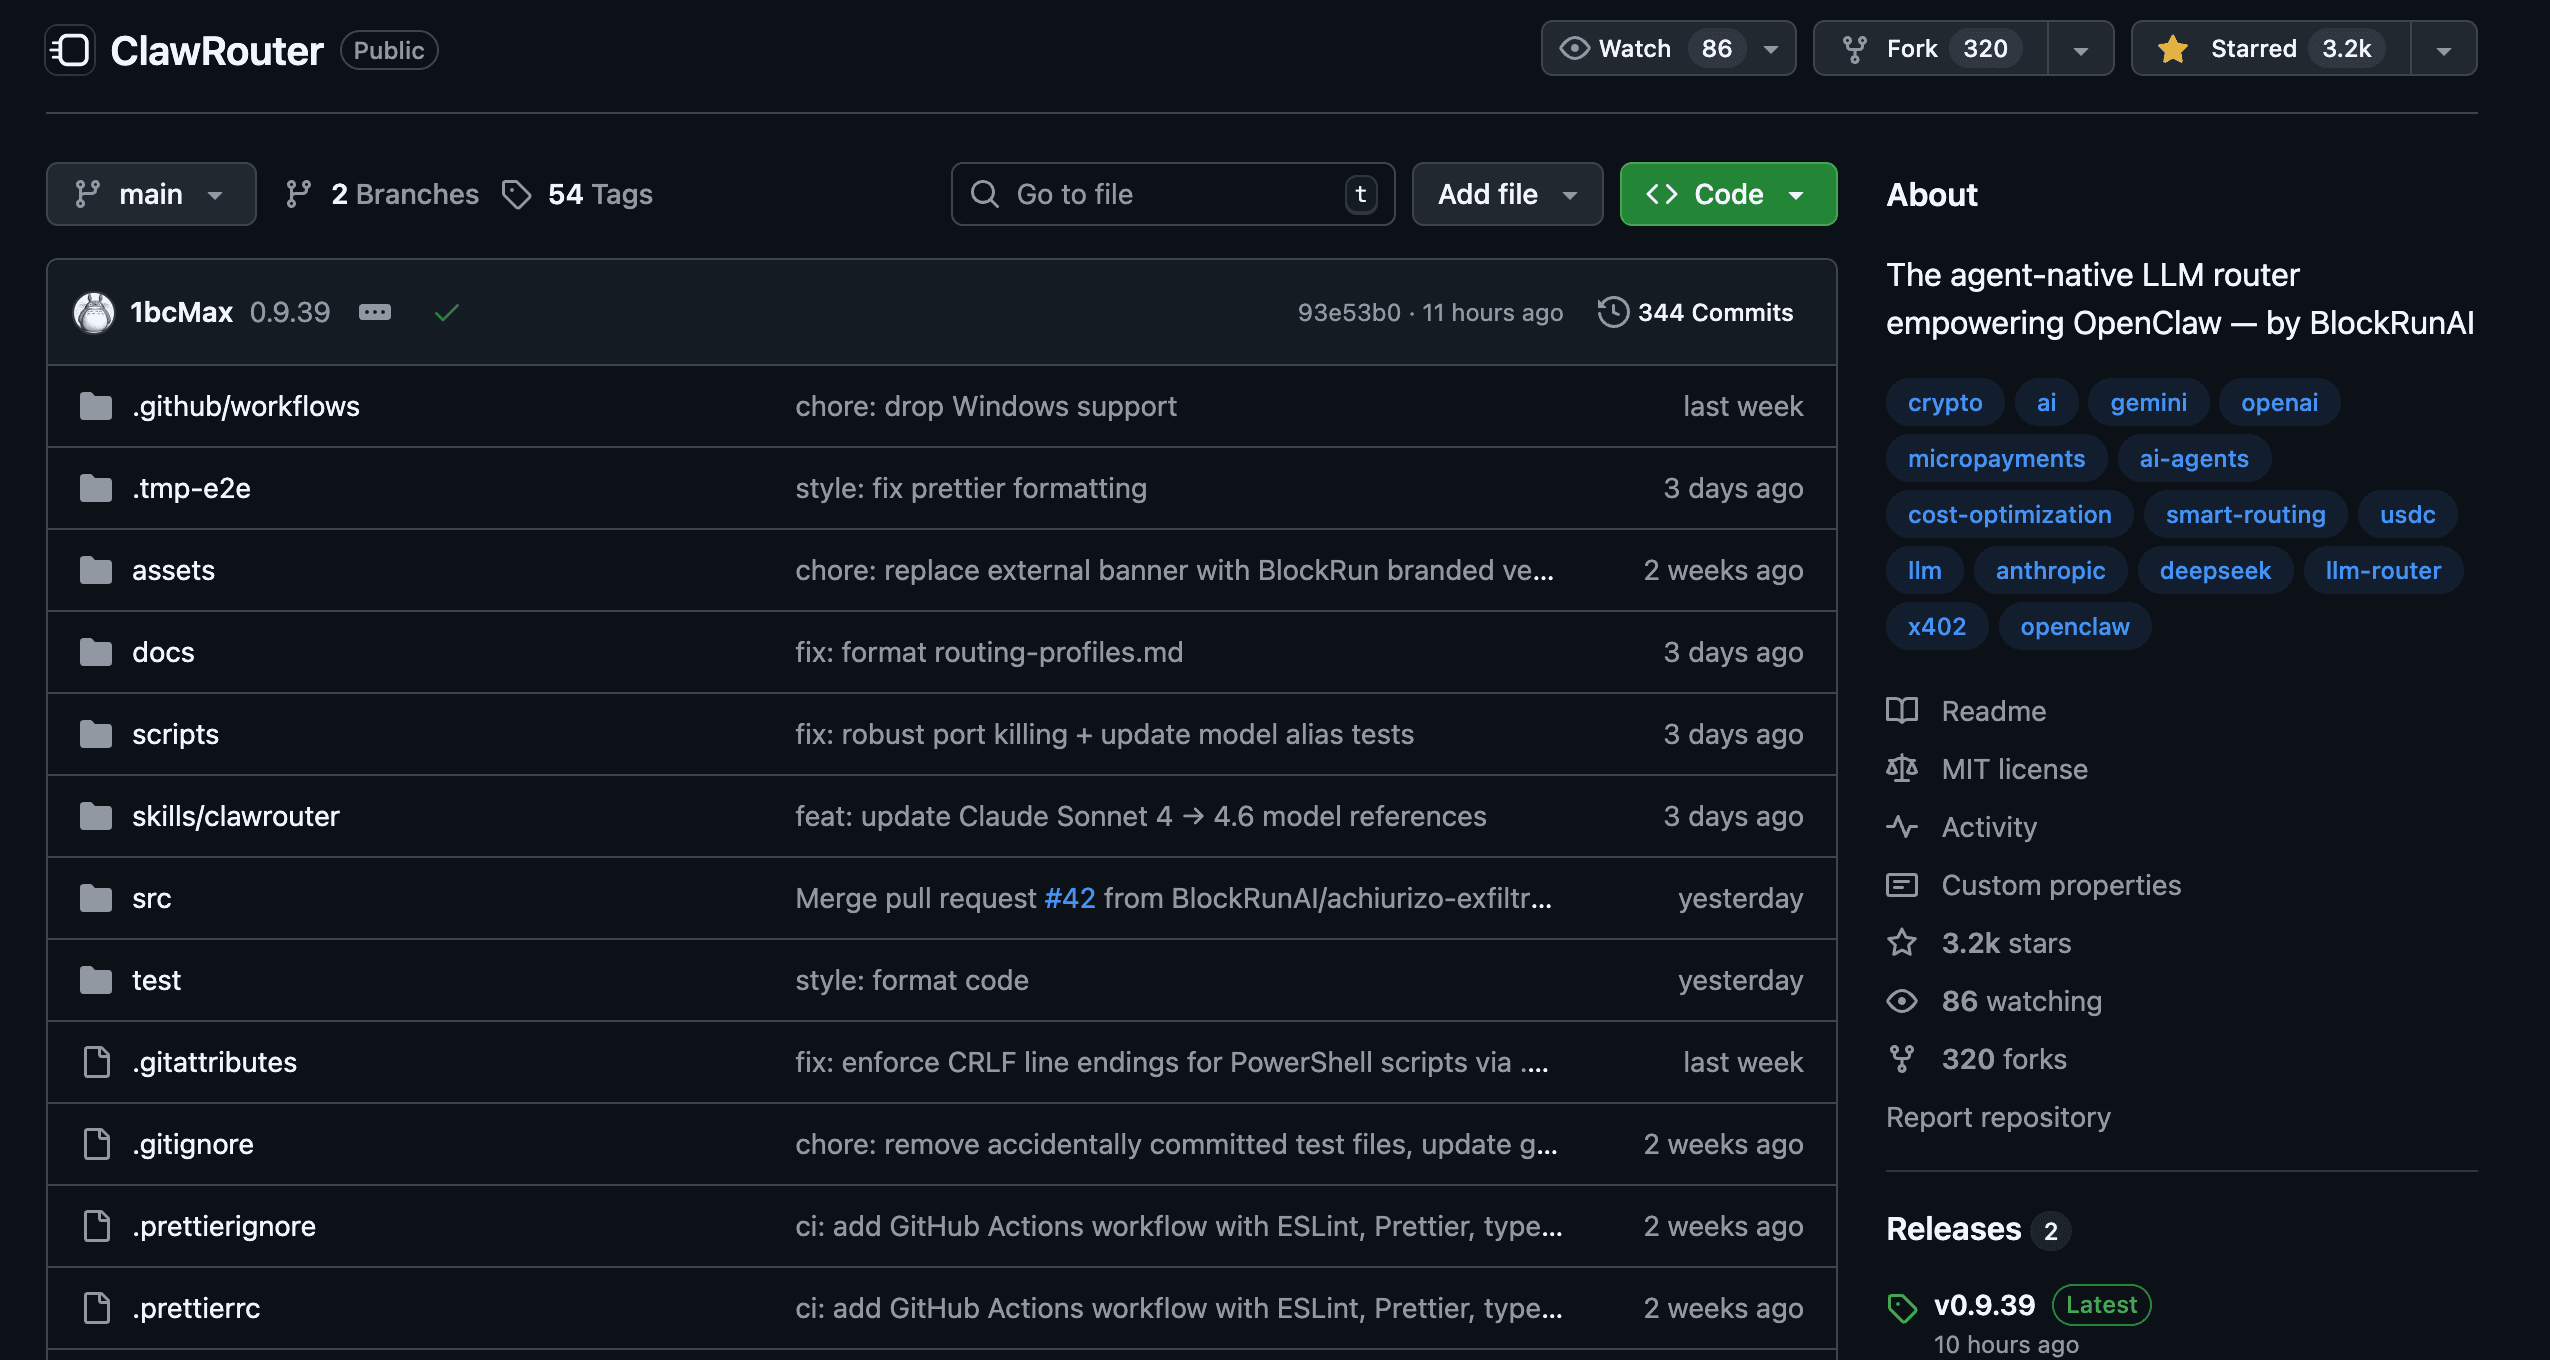
Task: Open commit history via the 344 Commits clock icon
Action: click(1613, 311)
